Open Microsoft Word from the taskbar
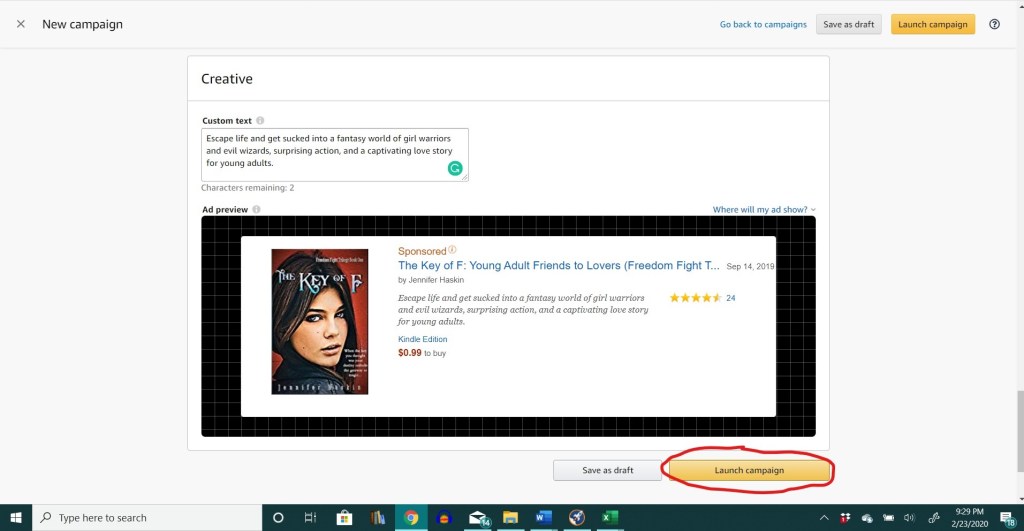This screenshot has width=1024, height=531. pos(543,517)
